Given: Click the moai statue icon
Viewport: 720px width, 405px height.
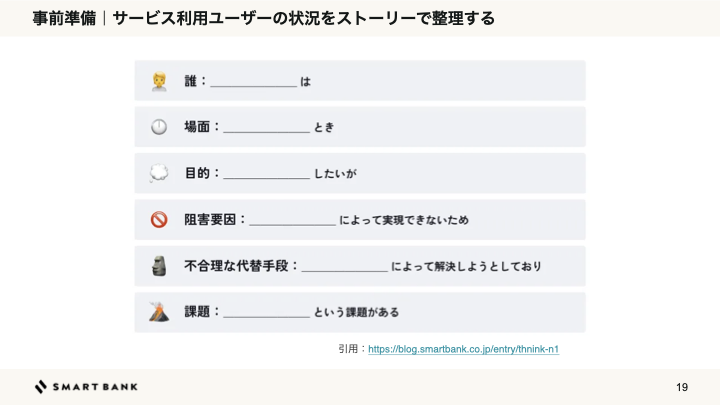Looking at the screenshot, I should point(159,266).
